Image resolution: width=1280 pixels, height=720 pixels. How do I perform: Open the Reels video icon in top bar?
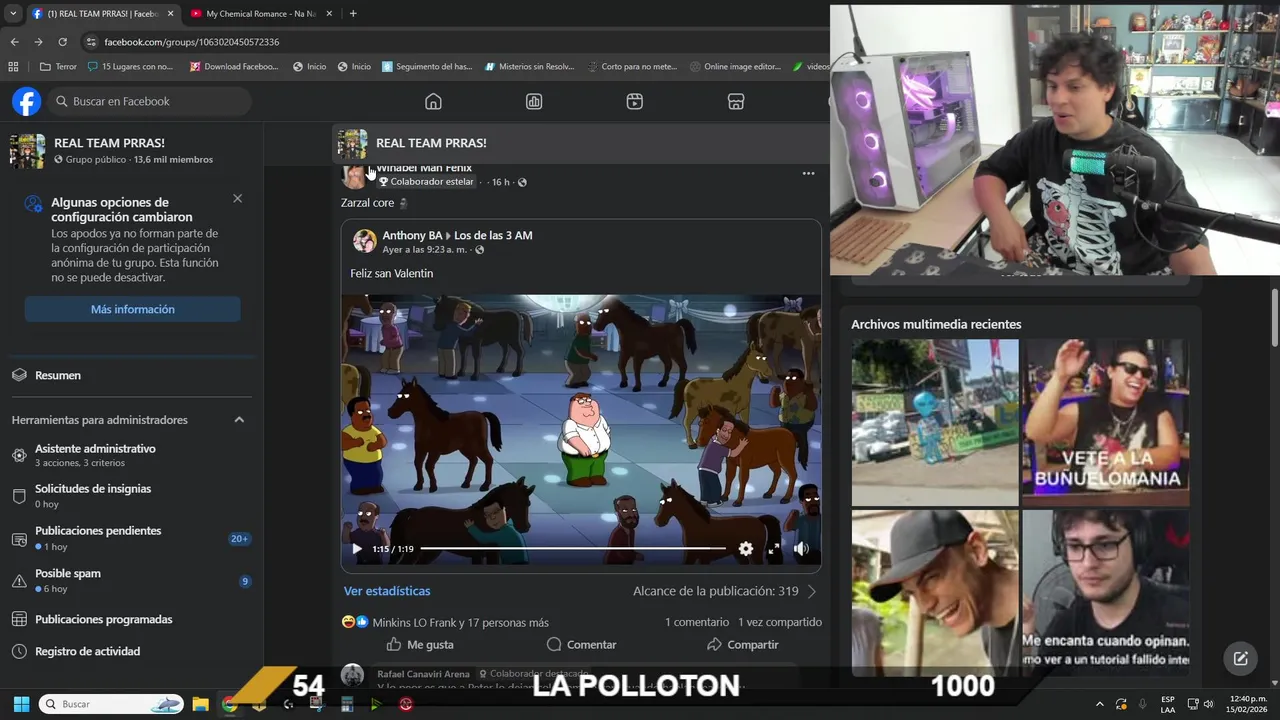click(635, 101)
